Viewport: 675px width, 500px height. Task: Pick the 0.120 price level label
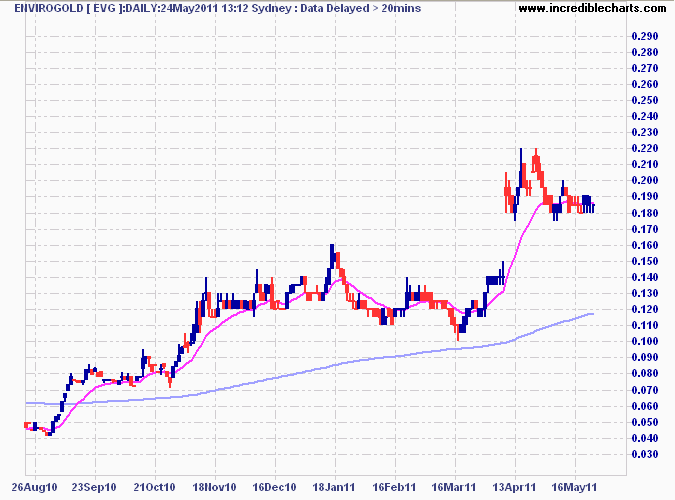click(646, 309)
